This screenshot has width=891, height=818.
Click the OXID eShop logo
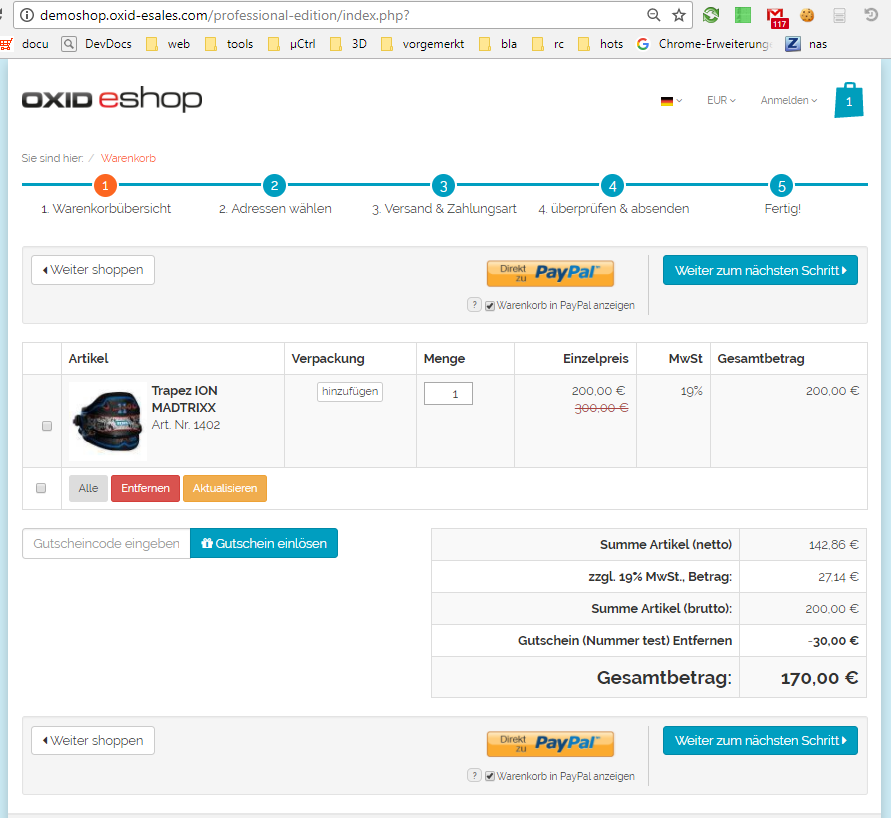pyautogui.click(x=112, y=100)
